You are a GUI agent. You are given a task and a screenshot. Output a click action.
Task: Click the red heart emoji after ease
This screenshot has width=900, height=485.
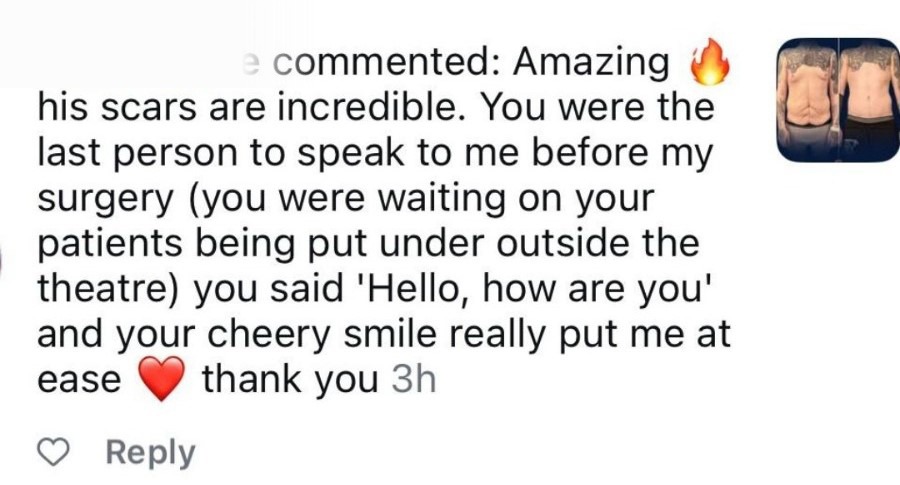tap(159, 381)
